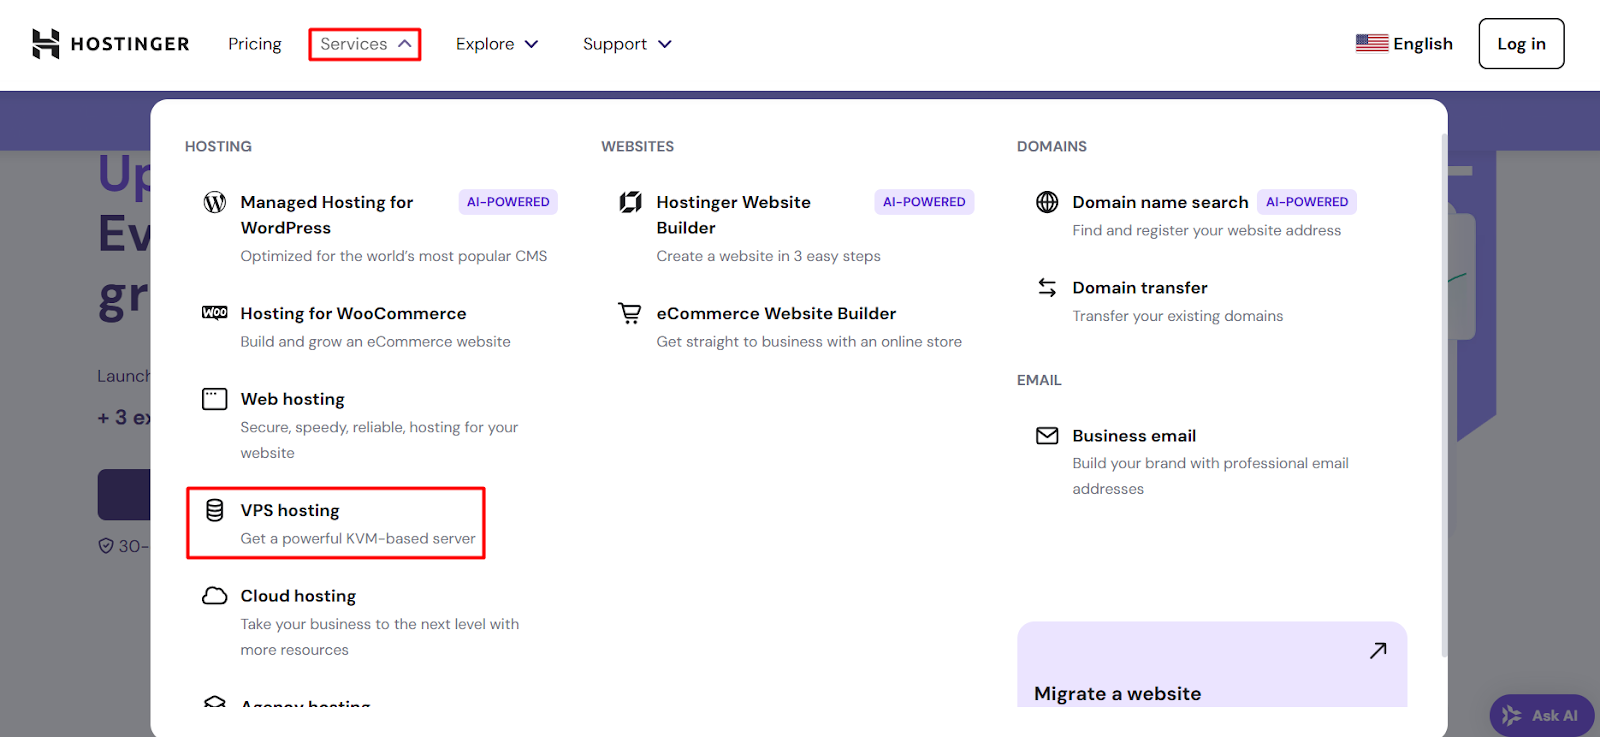Click the Log in button

[1521, 44]
